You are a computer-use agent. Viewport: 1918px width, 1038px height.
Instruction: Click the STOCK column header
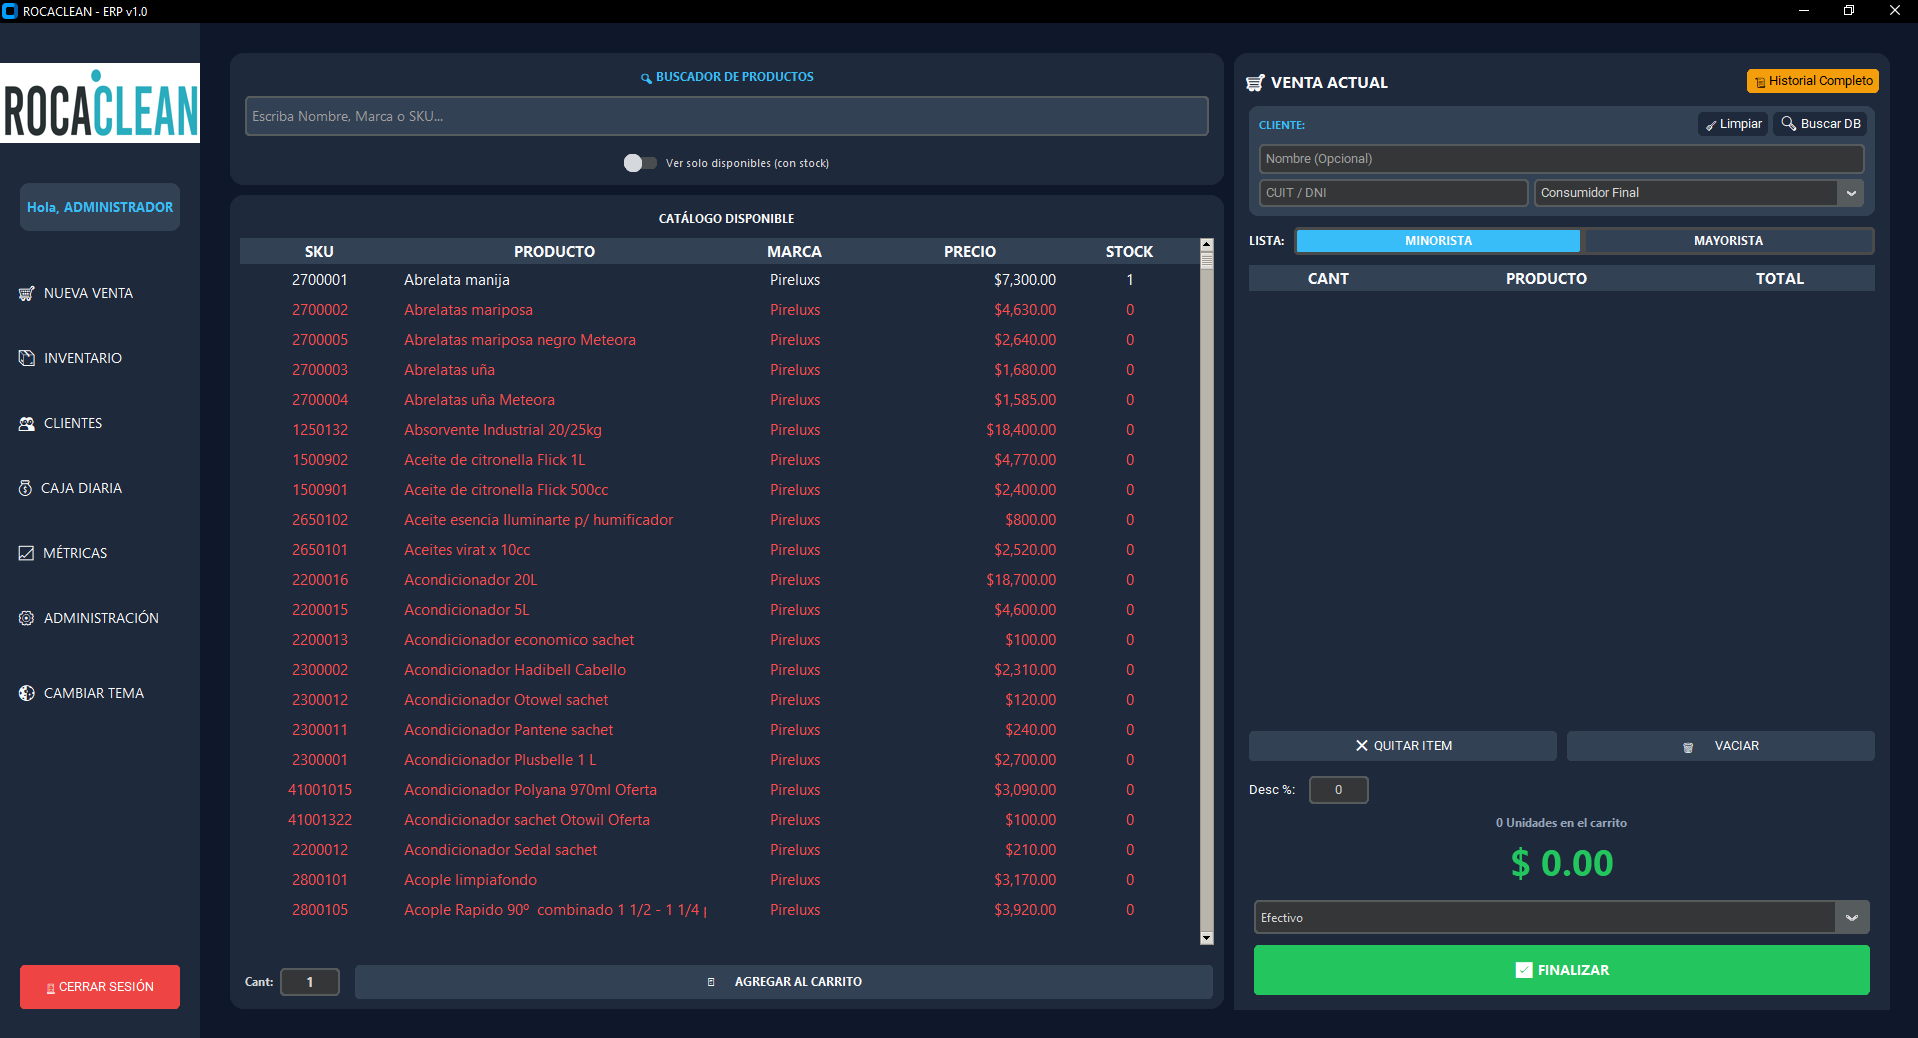pyautogui.click(x=1129, y=252)
